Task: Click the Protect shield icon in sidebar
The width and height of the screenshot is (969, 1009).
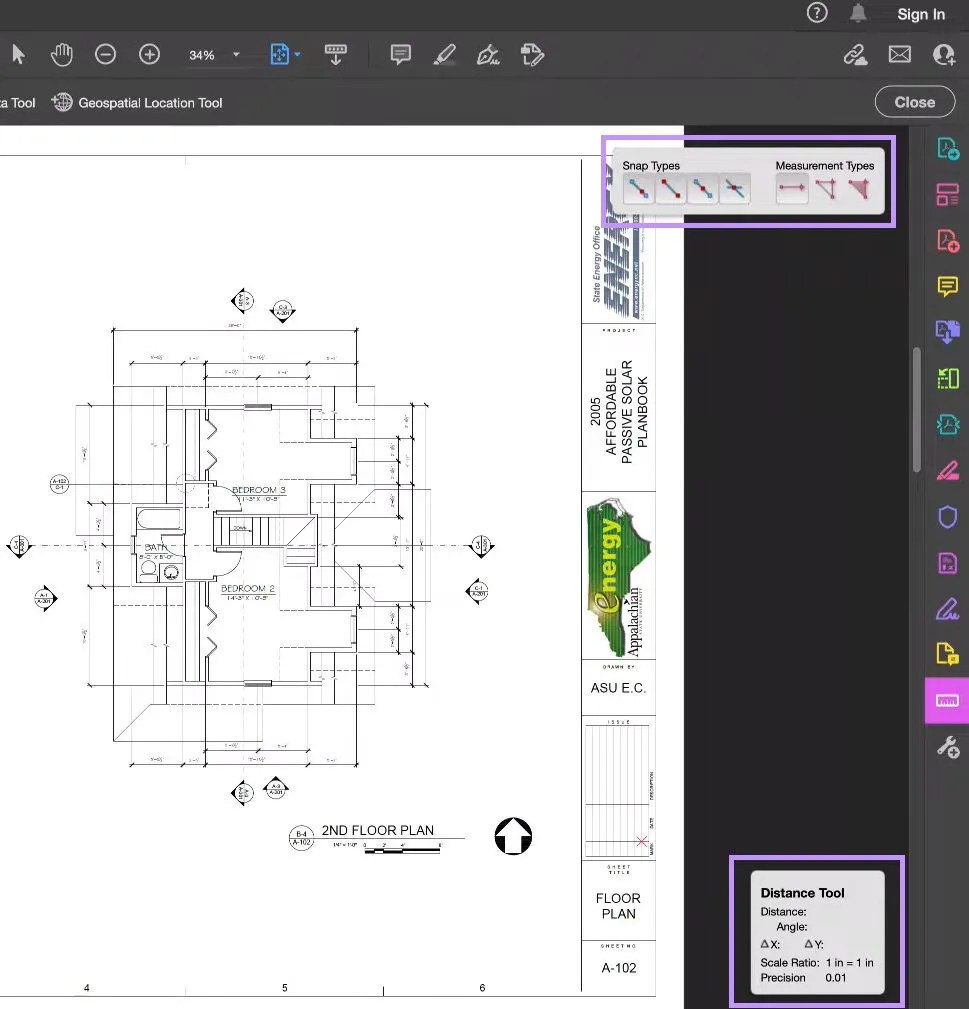Action: tap(946, 517)
